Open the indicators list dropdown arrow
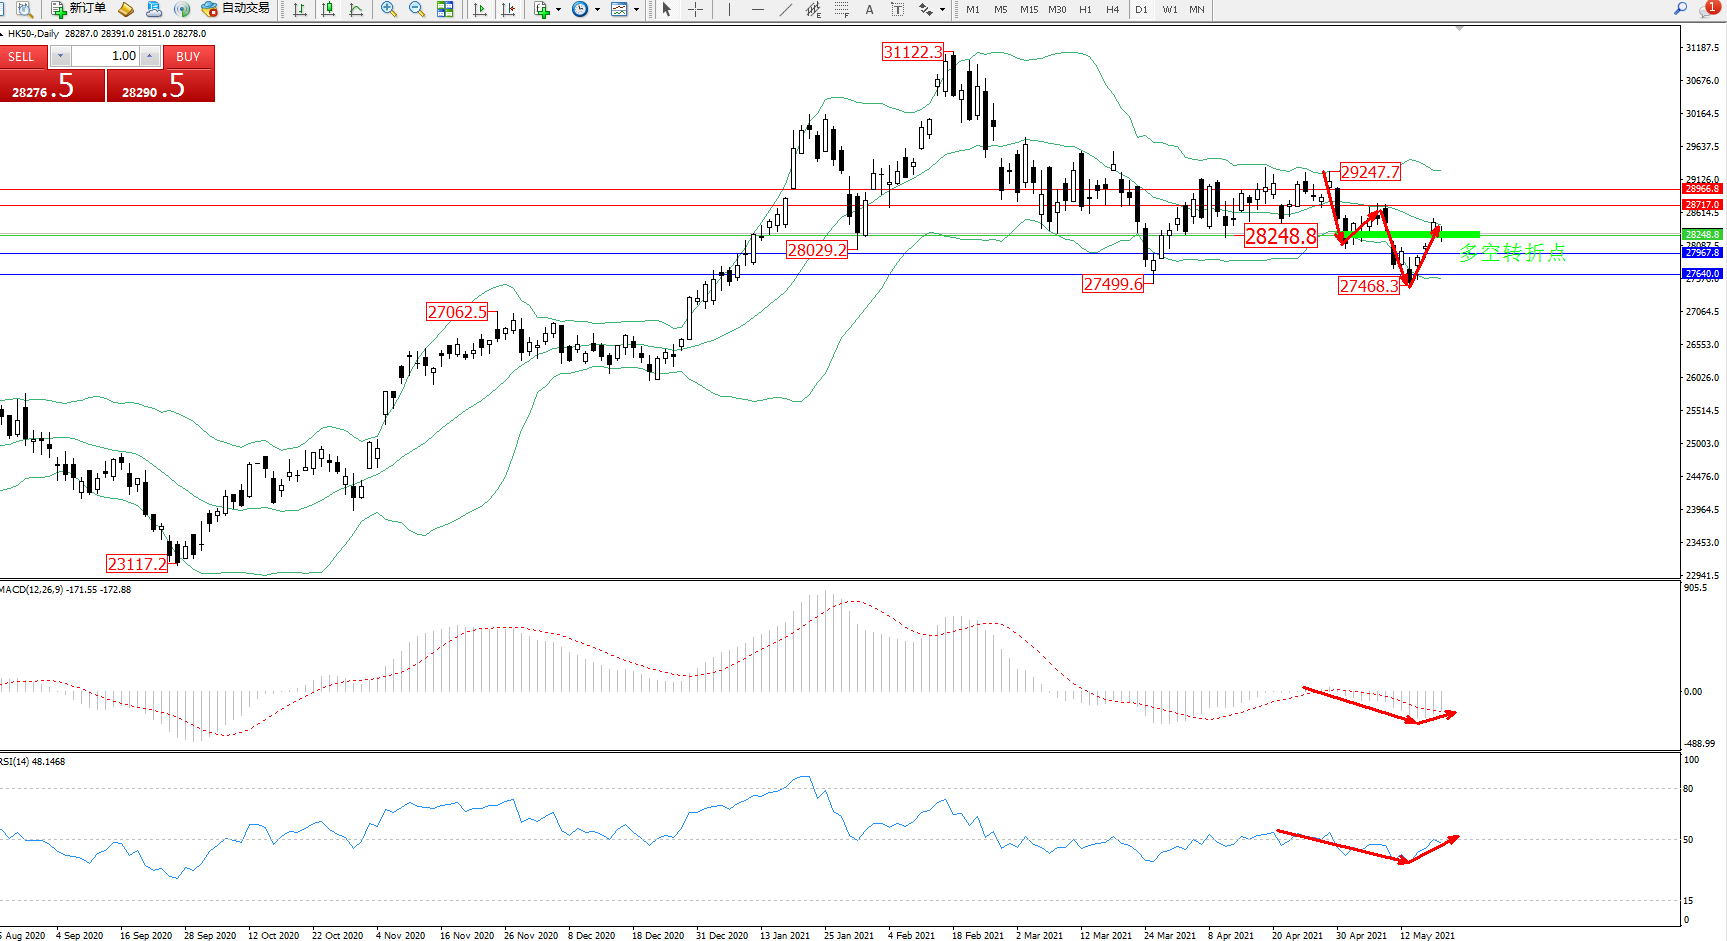1727x941 pixels. click(x=558, y=9)
